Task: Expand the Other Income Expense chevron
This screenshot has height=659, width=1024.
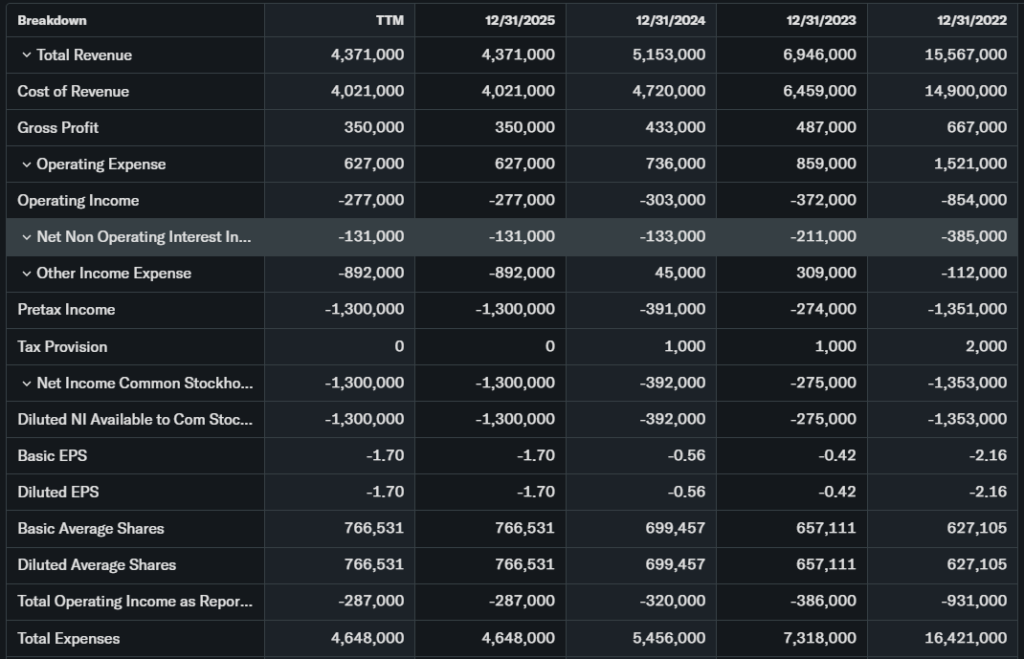Action: tap(26, 273)
